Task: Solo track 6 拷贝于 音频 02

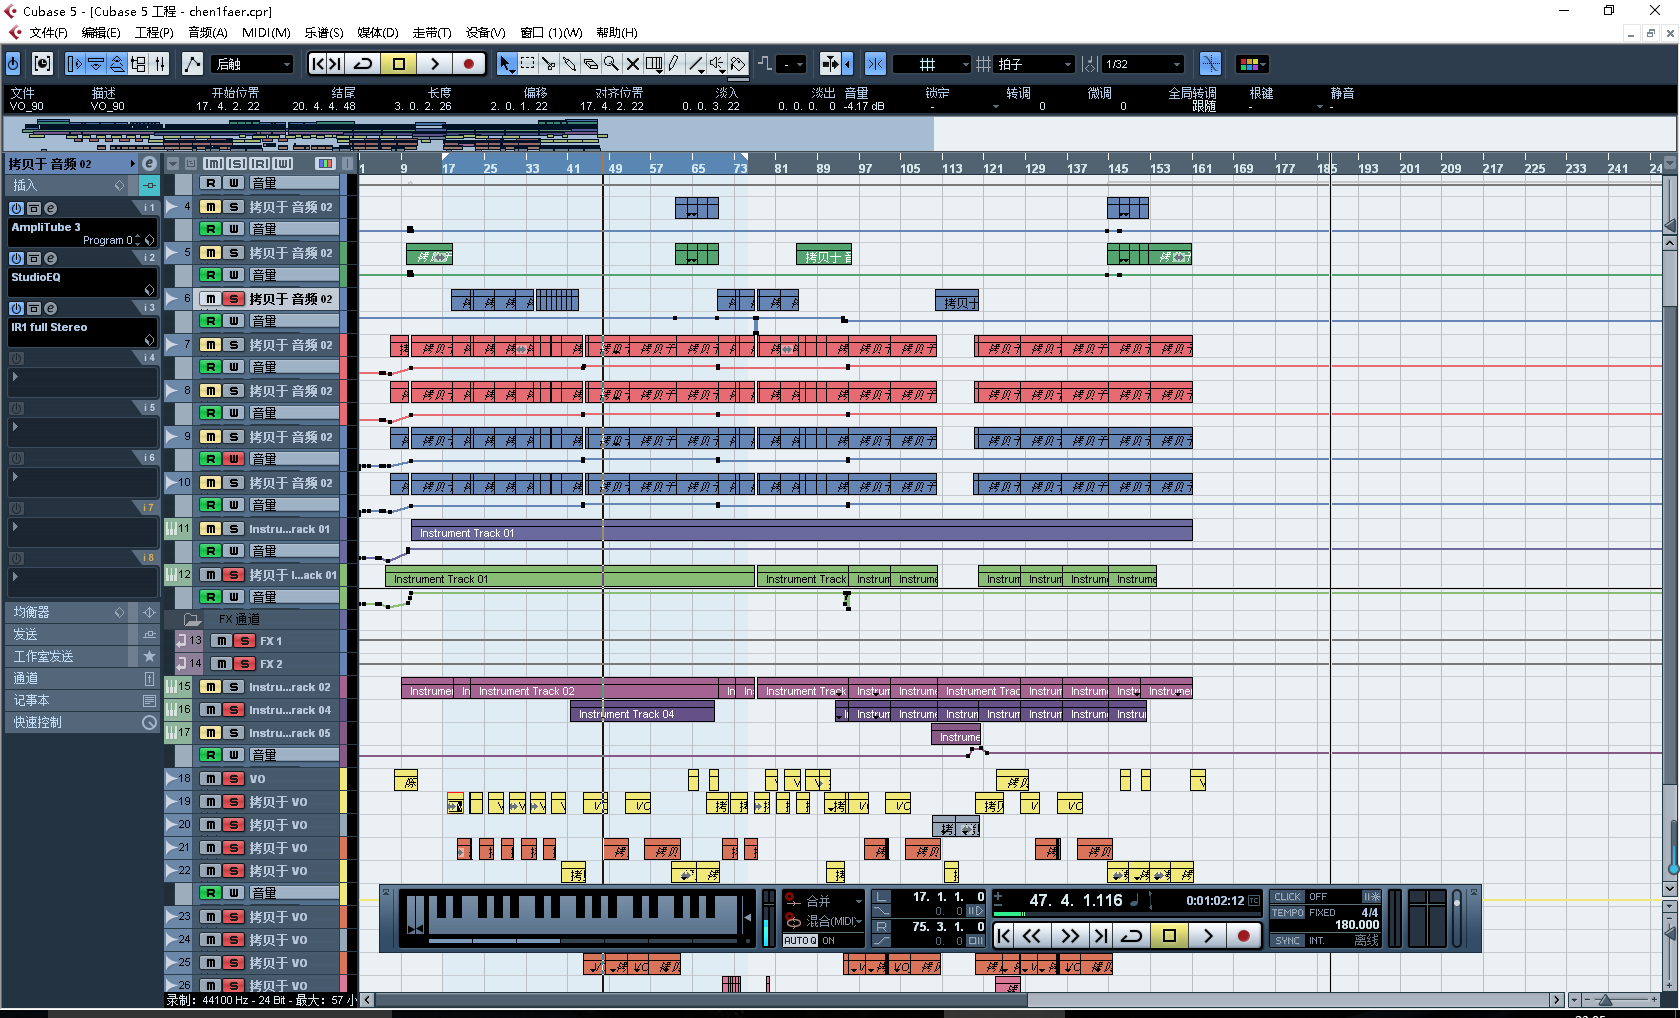Action: click(233, 299)
